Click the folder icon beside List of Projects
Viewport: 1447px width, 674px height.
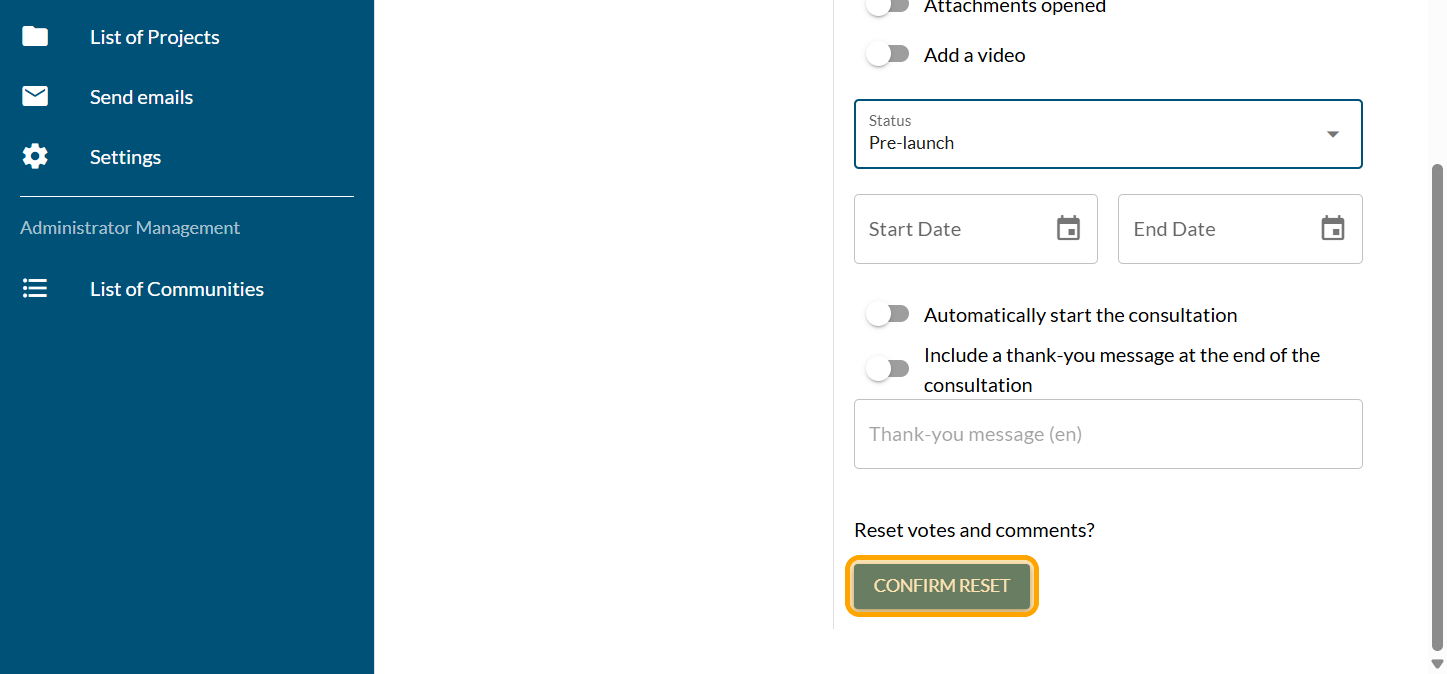35,37
